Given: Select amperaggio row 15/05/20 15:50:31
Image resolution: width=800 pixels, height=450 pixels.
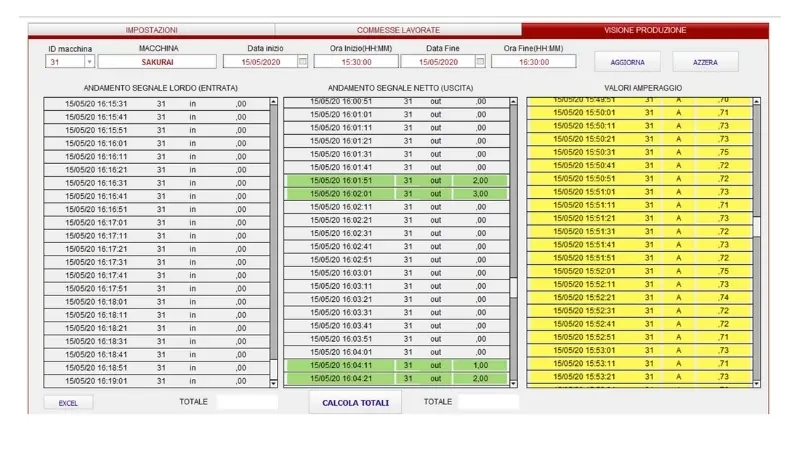Looking at the screenshot, I should tap(640, 152).
